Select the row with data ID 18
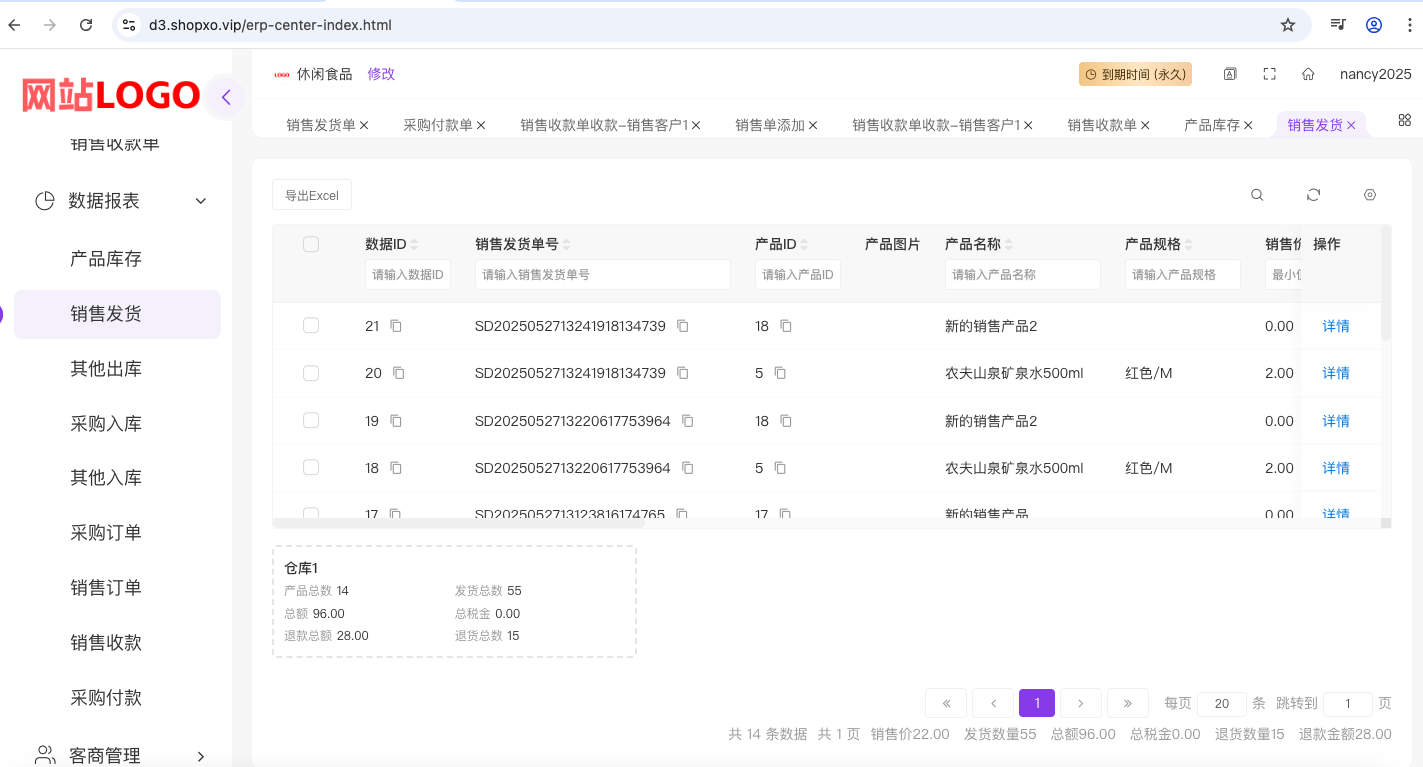The image size is (1423, 767). 311,468
